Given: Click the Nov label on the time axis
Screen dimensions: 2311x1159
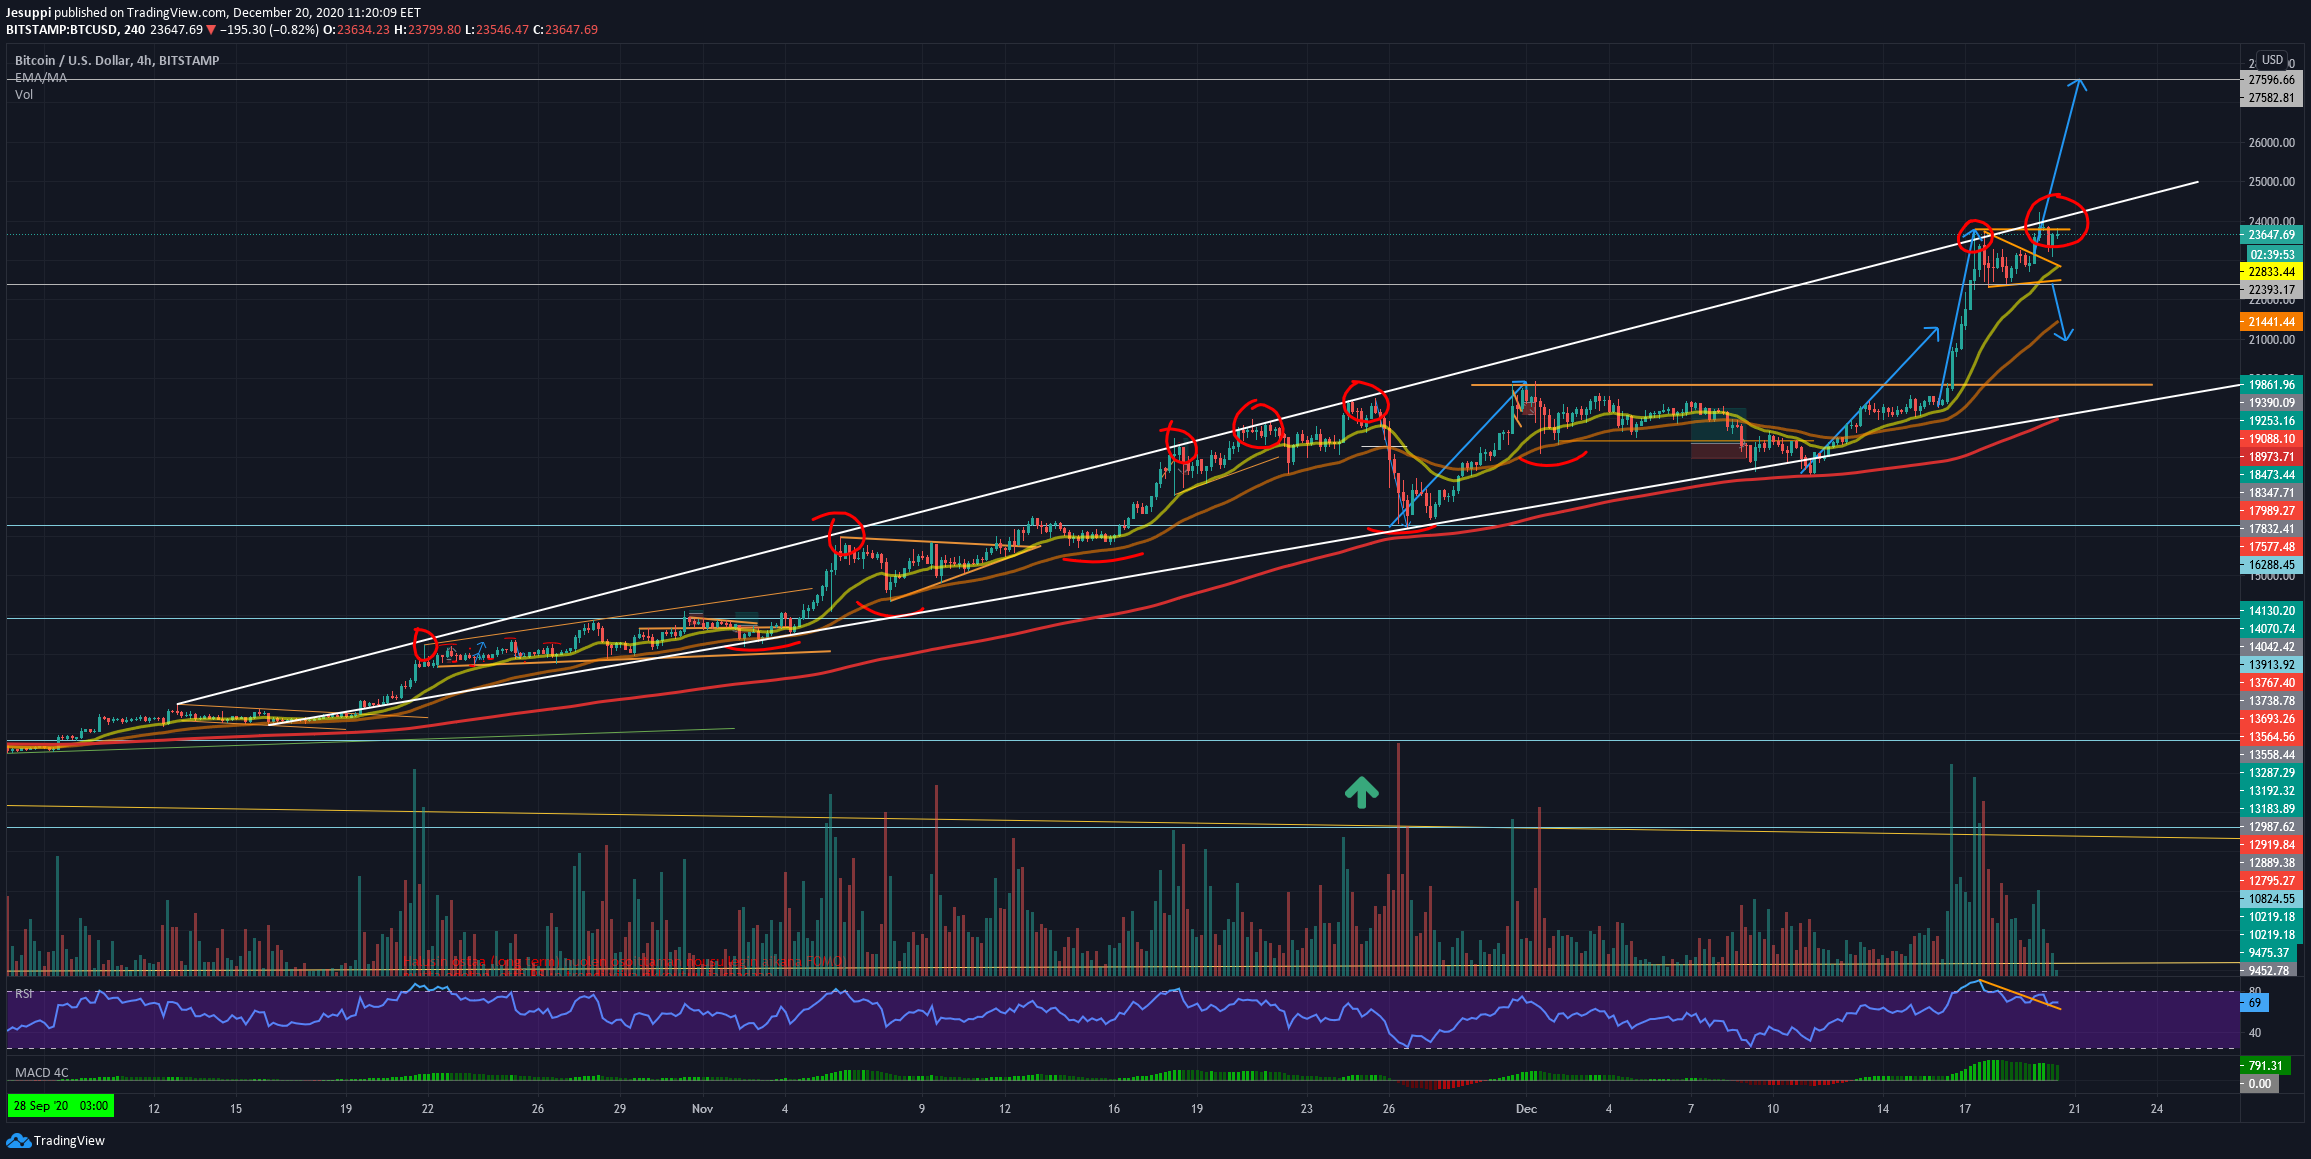Looking at the screenshot, I should (x=702, y=1109).
